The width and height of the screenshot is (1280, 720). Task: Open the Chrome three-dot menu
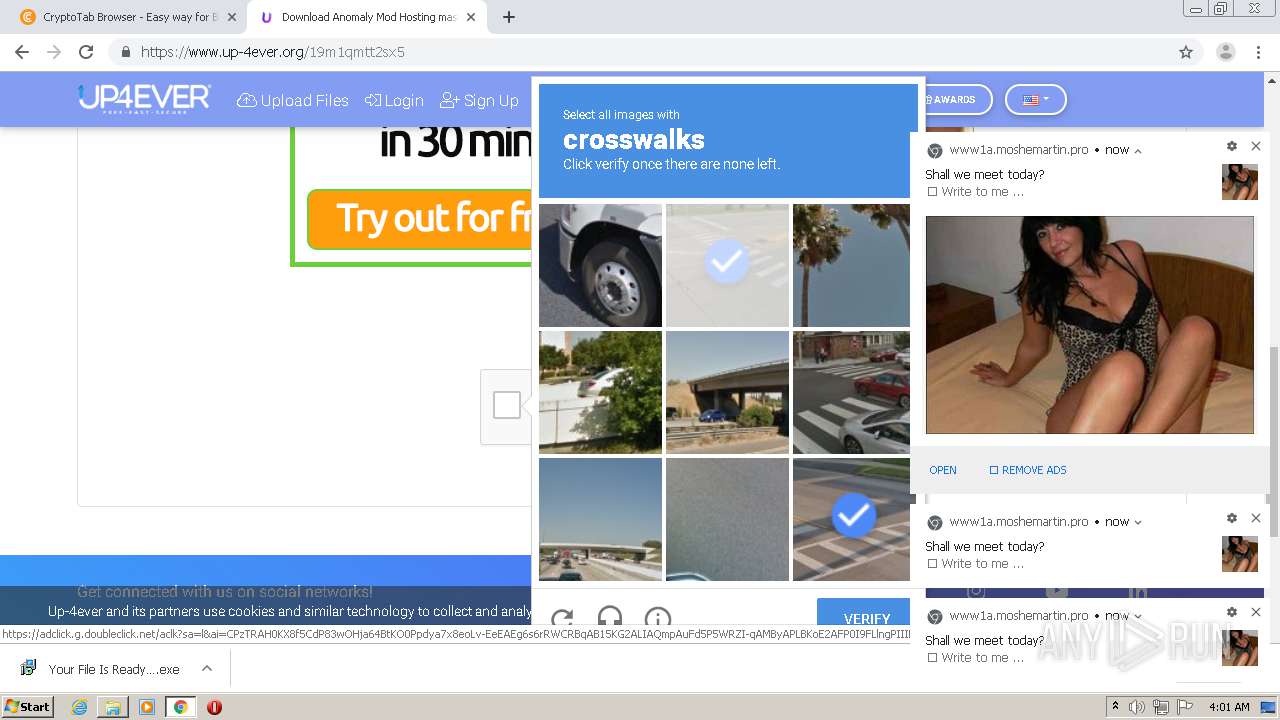pos(1258,52)
